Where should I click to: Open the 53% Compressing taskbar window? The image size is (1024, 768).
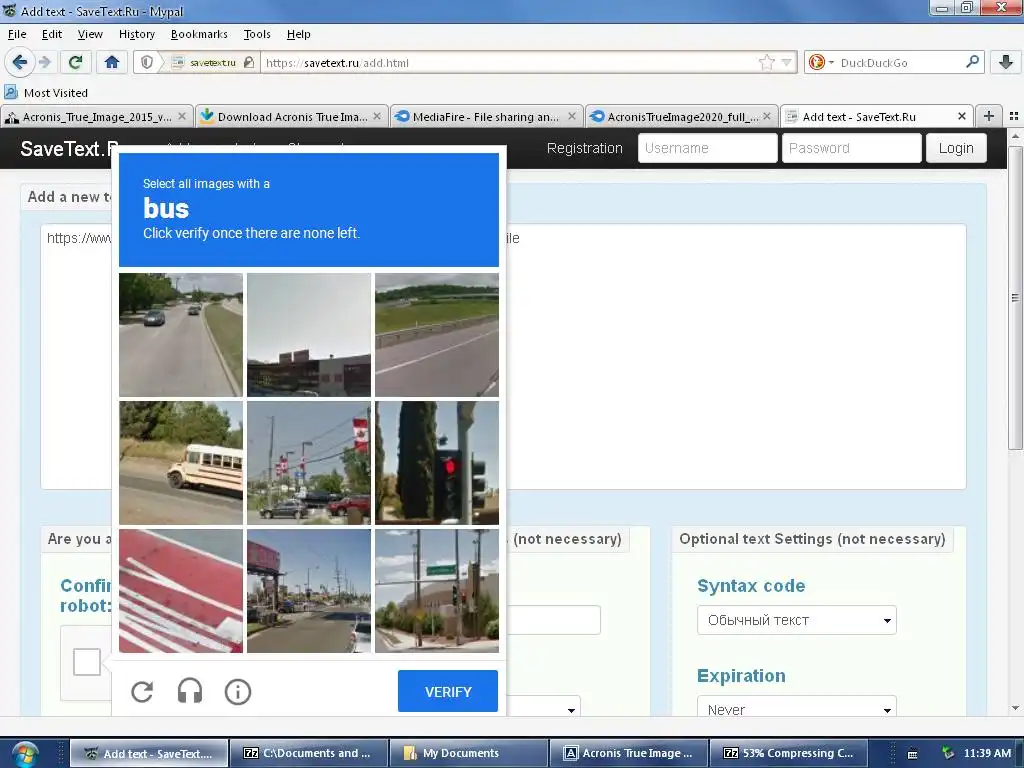(789, 753)
